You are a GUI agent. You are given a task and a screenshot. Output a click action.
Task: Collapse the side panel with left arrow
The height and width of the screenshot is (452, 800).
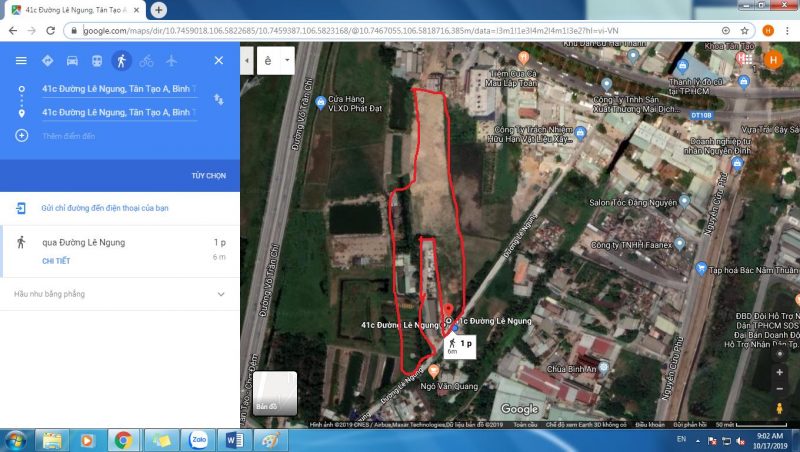pyautogui.click(x=248, y=60)
